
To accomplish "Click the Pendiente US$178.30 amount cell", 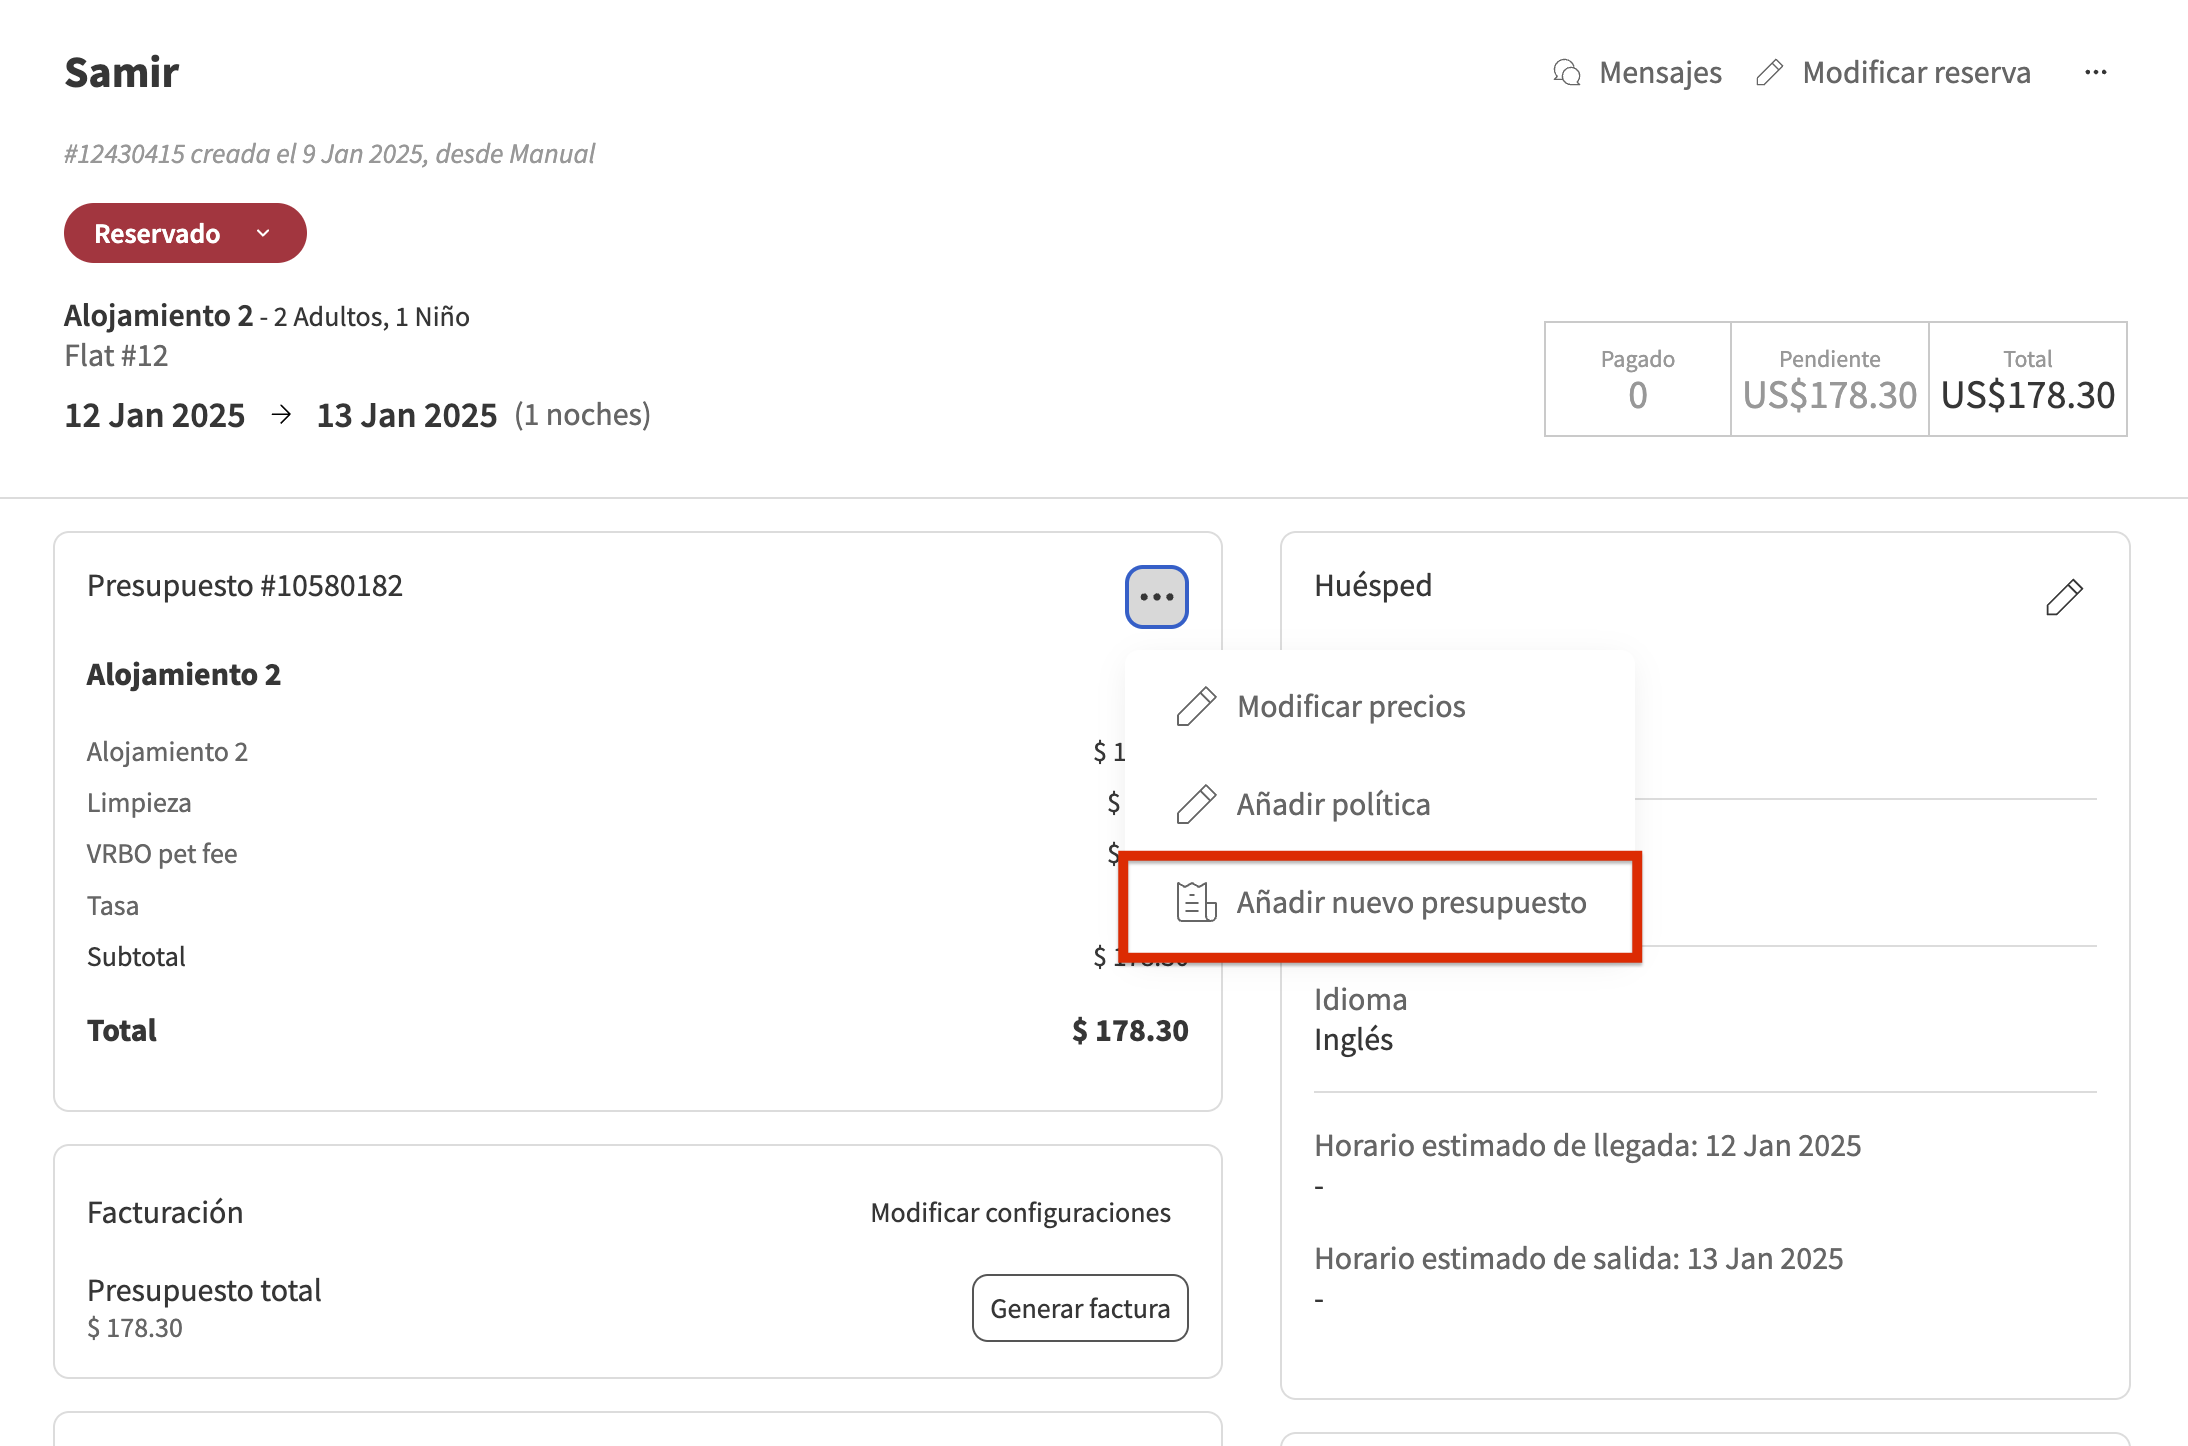I will tap(1828, 395).
